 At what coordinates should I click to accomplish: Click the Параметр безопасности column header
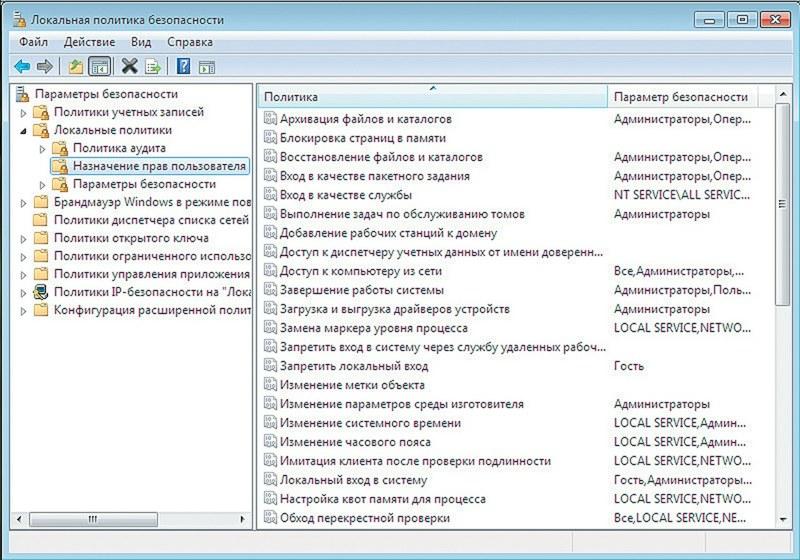680,97
